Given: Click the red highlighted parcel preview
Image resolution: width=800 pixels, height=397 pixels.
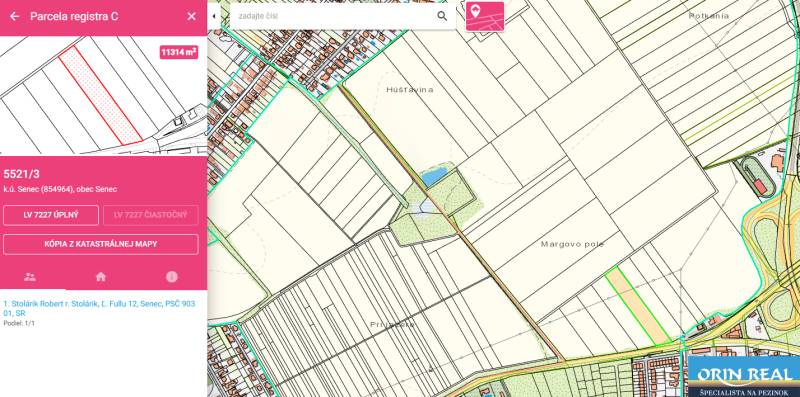Looking at the screenshot, I should (100, 94).
